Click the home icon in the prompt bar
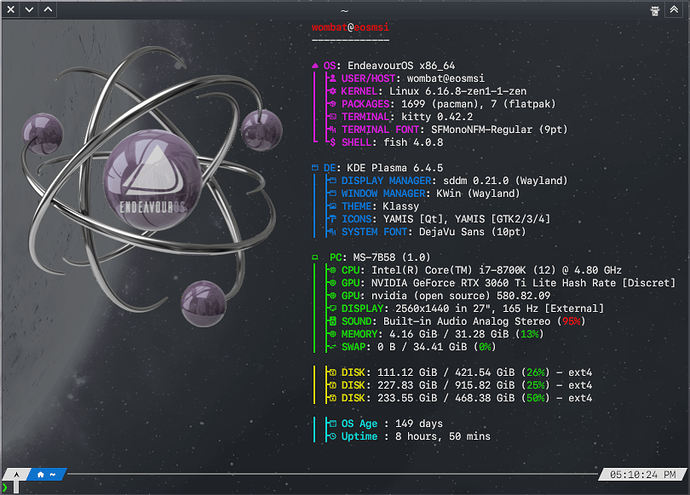This screenshot has height=495, width=690. click(41, 474)
